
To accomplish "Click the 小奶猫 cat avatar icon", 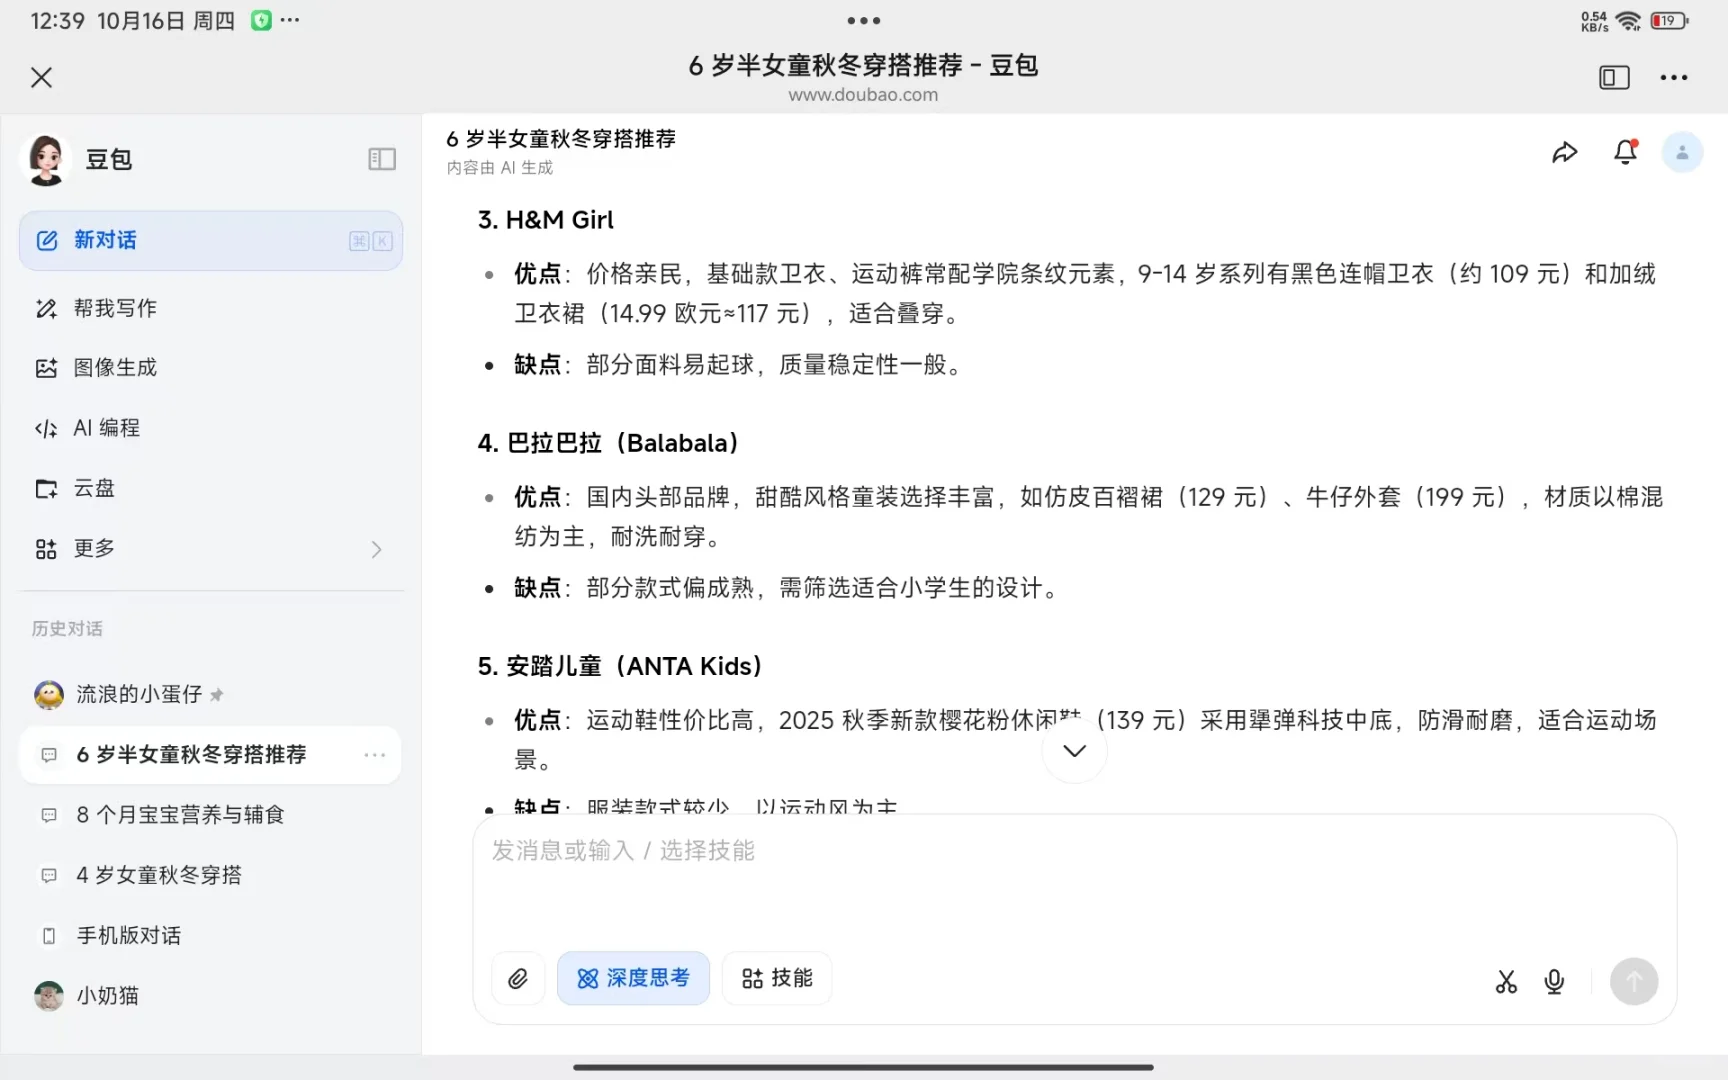I will (x=49, y=996).
